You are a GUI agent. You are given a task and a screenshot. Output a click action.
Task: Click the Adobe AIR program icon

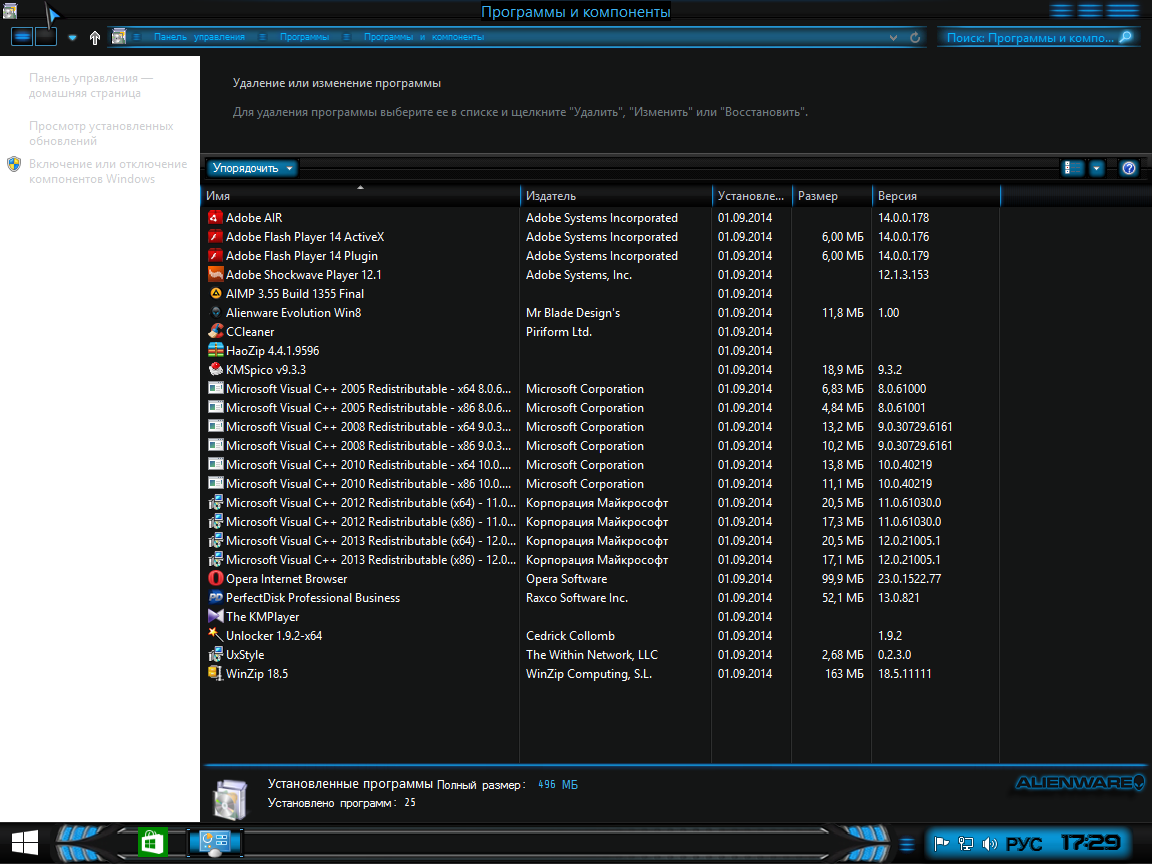(215, 217)
